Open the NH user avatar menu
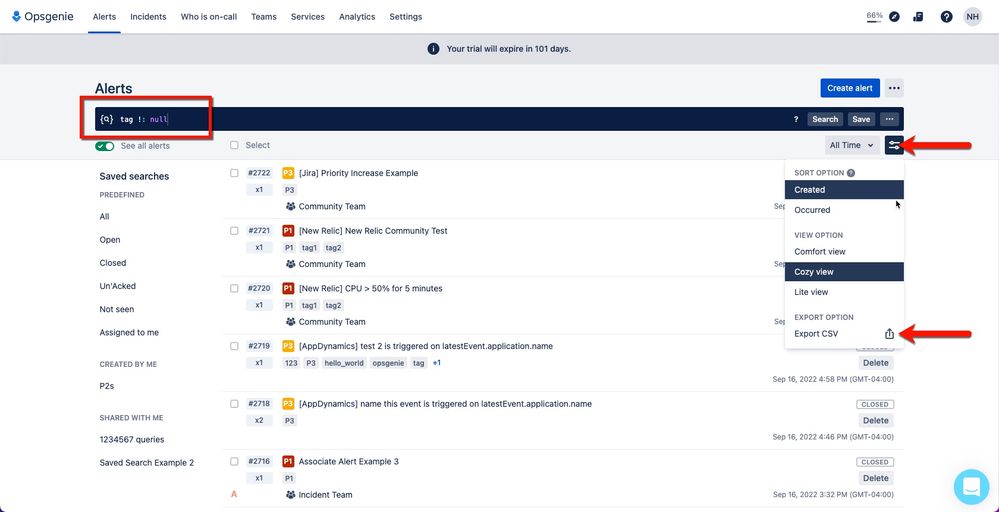The image size is (999, 512). [972, 17]
